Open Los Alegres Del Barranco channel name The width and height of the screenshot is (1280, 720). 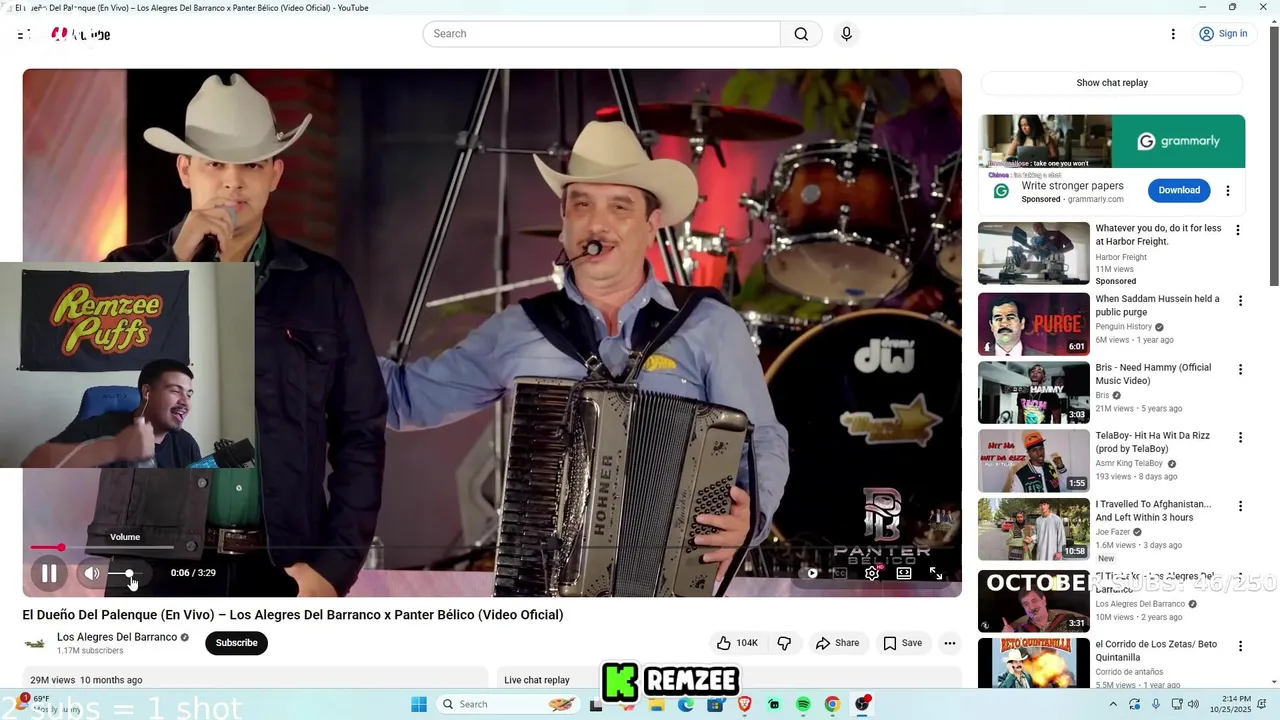coord(117,637)
